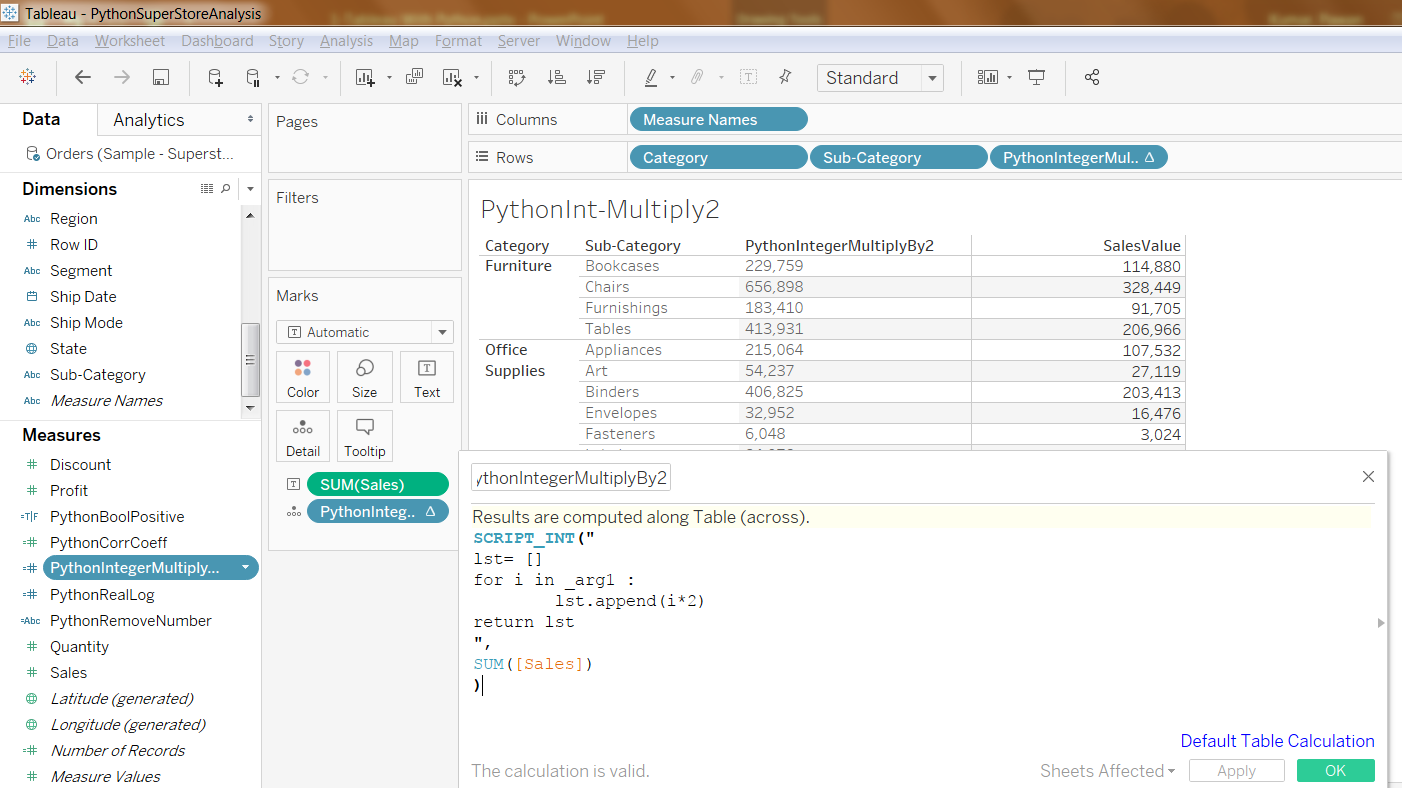The image size is (1402, 788).
Task: Open the Analysis menu
Action: click(346, 41)
